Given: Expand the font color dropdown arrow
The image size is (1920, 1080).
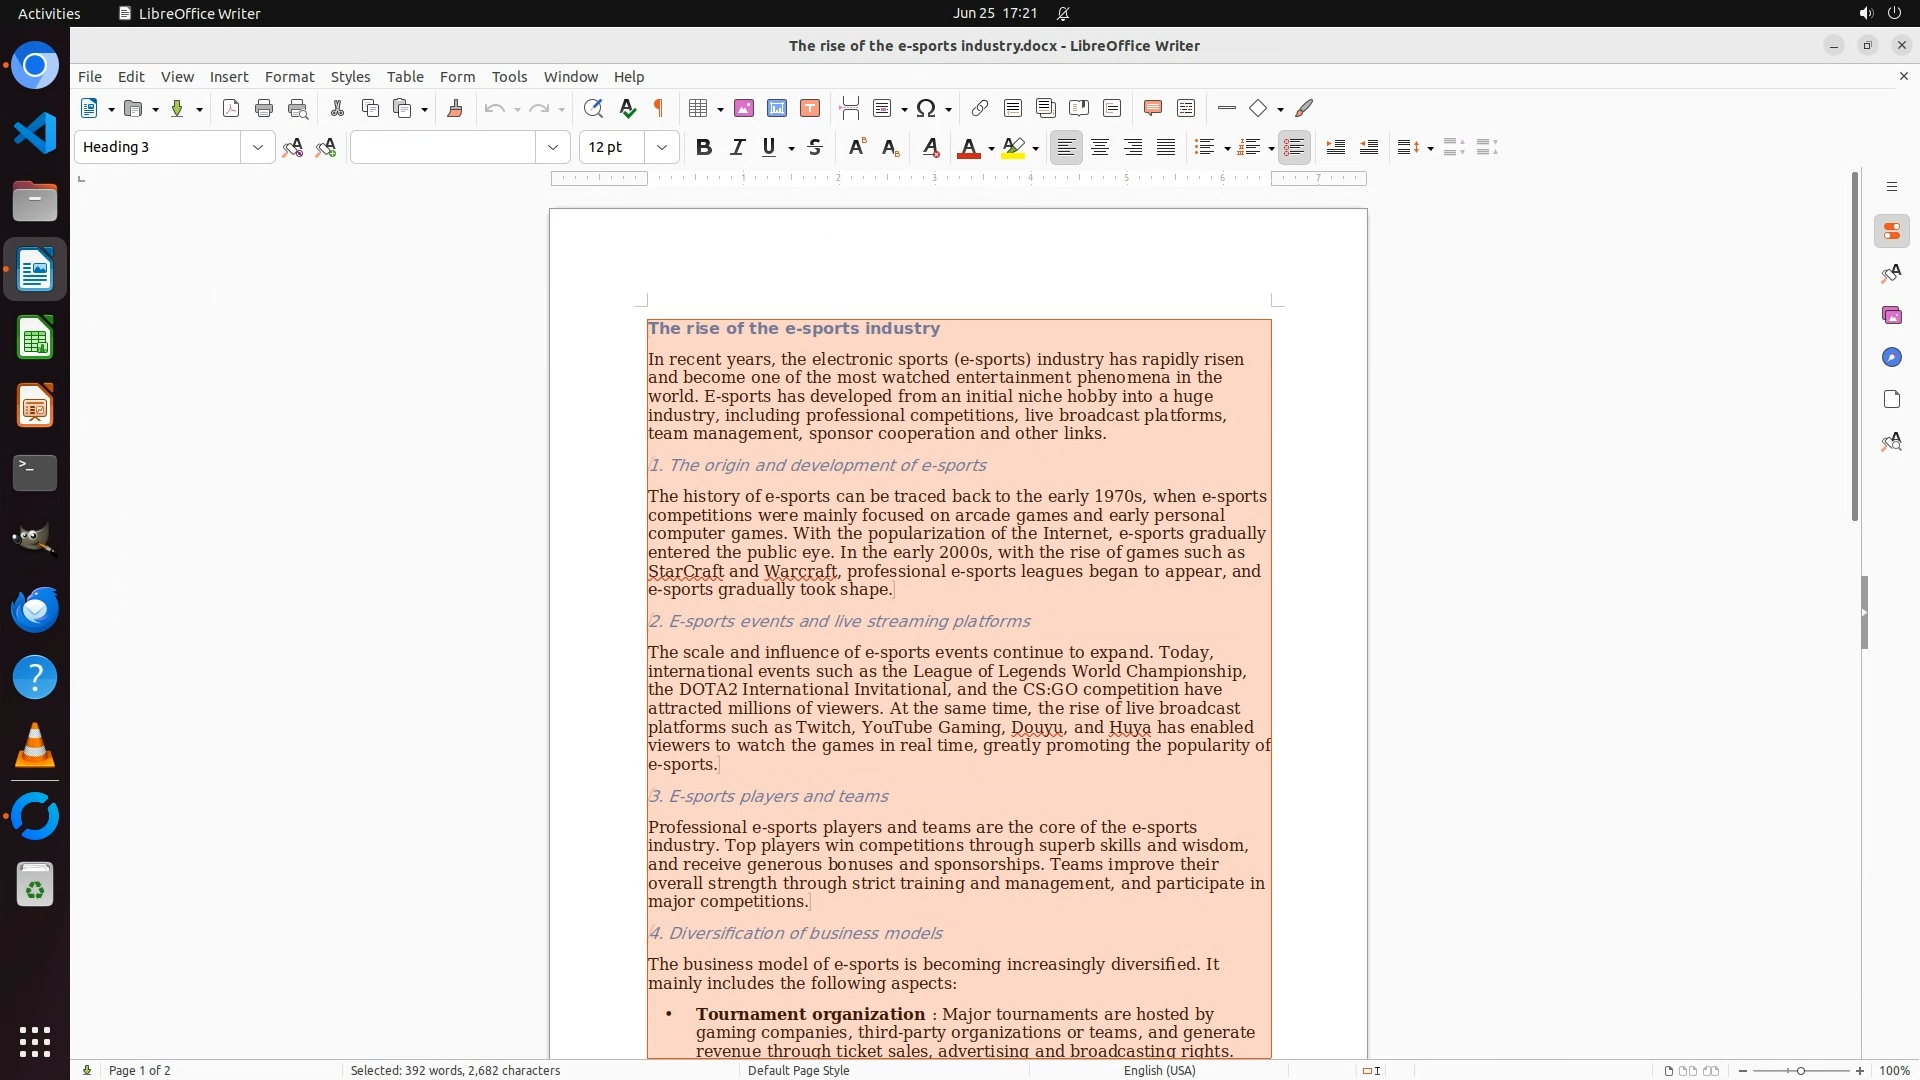Looking at the screenshot, I should 991,149.
